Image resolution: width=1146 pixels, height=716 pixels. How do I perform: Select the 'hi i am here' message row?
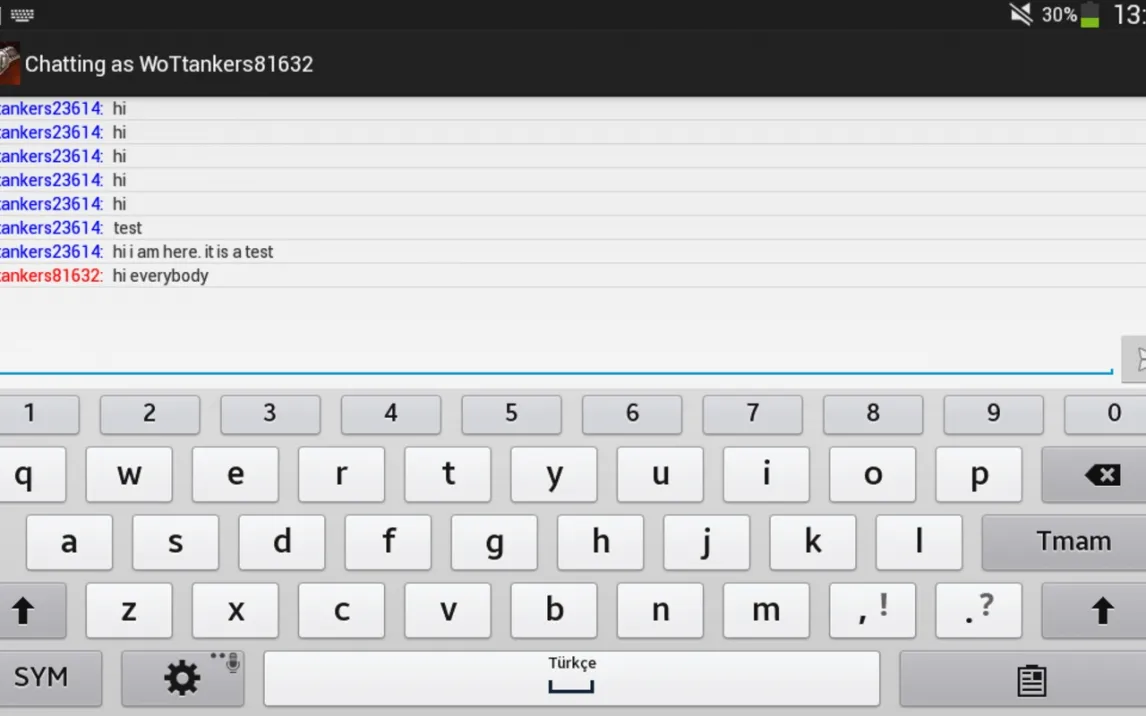573,251
